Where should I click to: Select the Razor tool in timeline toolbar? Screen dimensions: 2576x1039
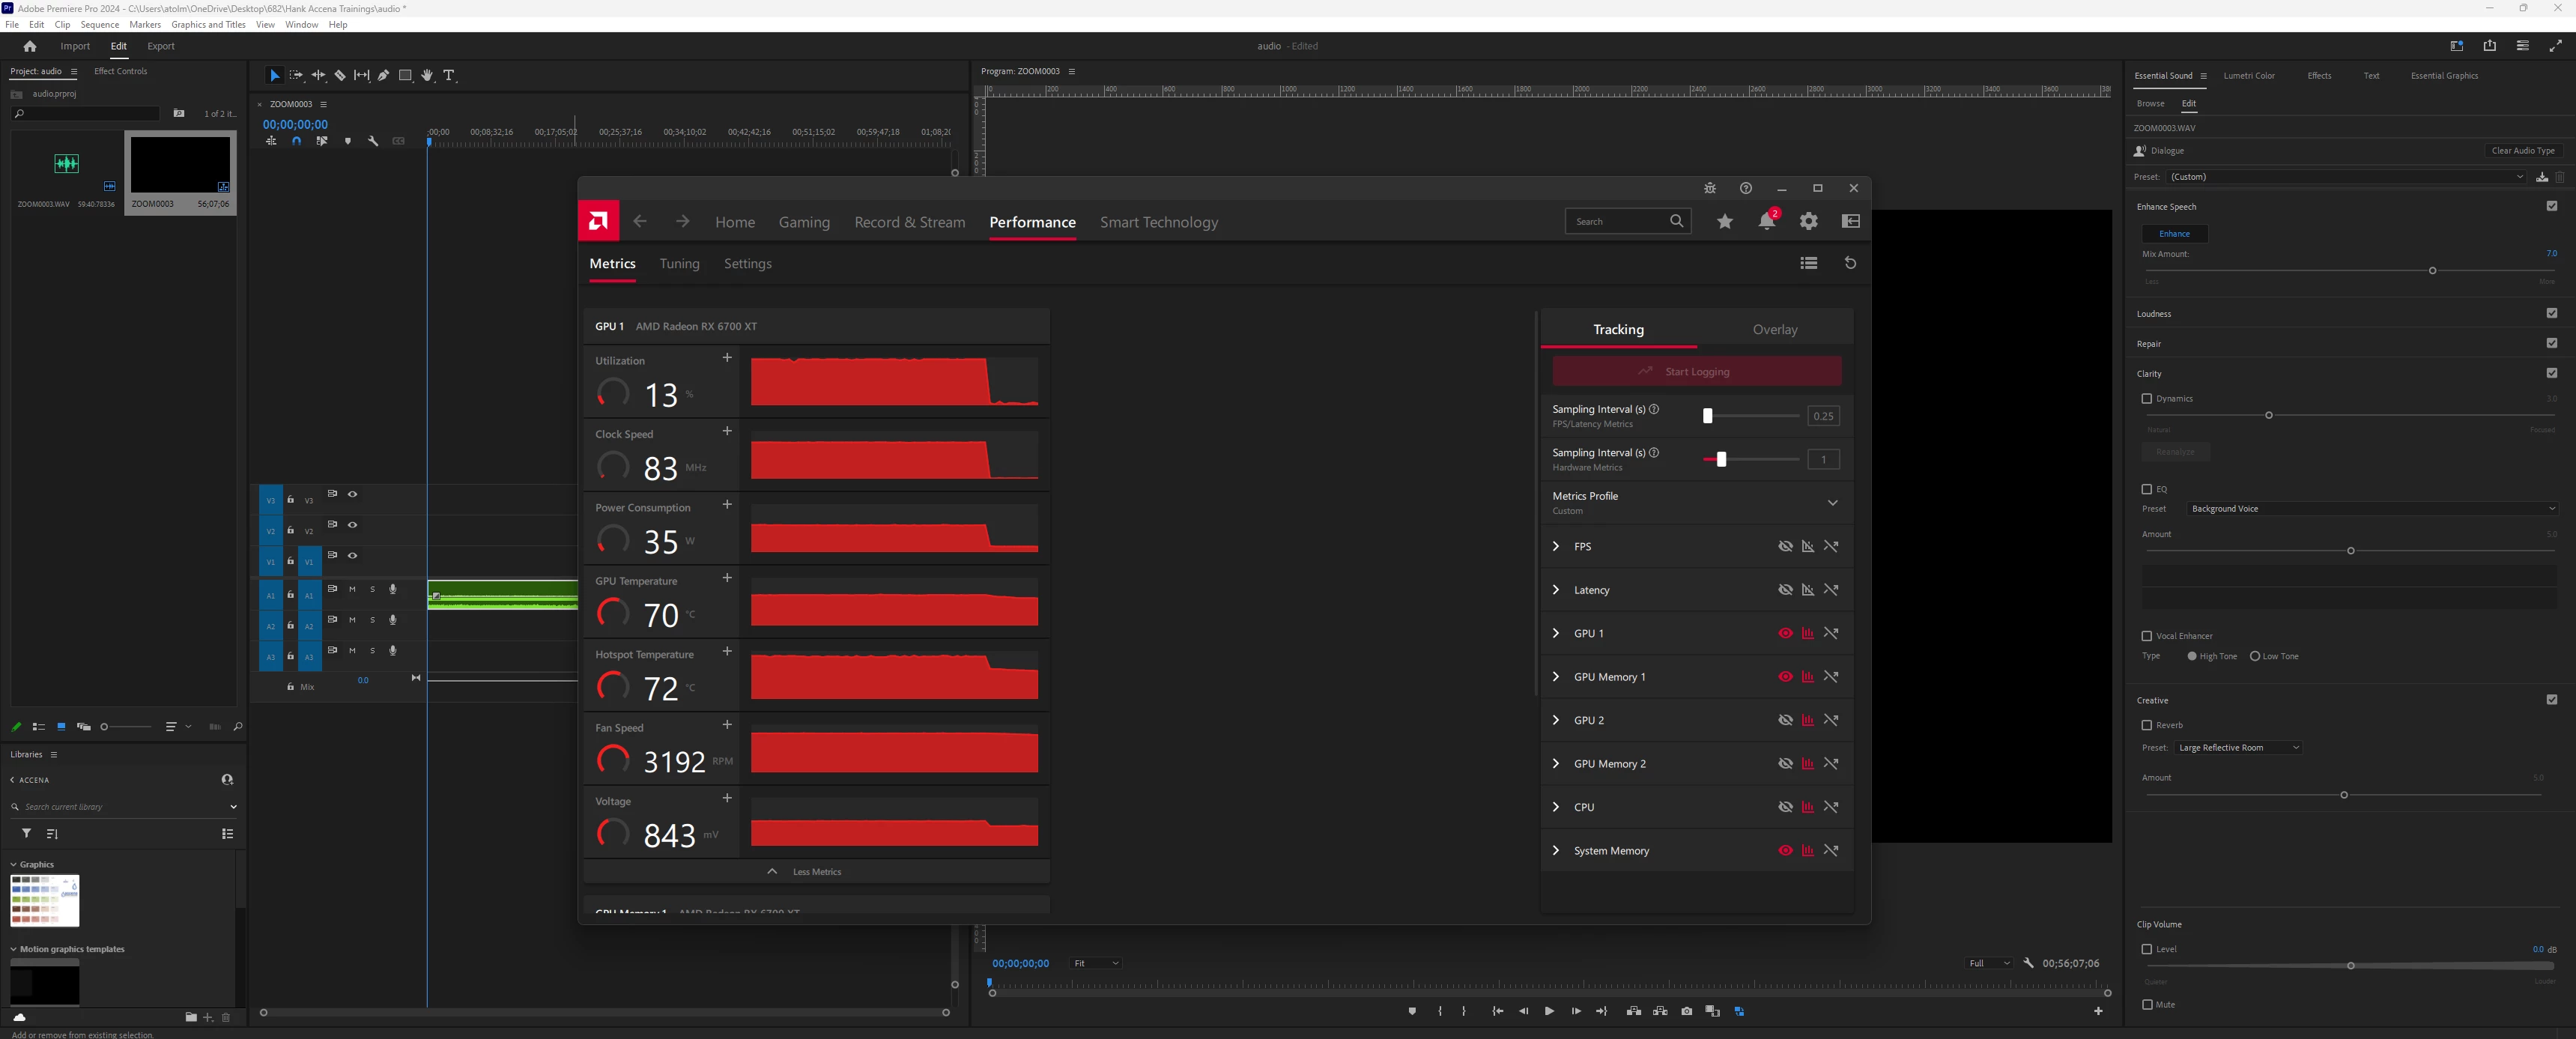tap(340, 75)
